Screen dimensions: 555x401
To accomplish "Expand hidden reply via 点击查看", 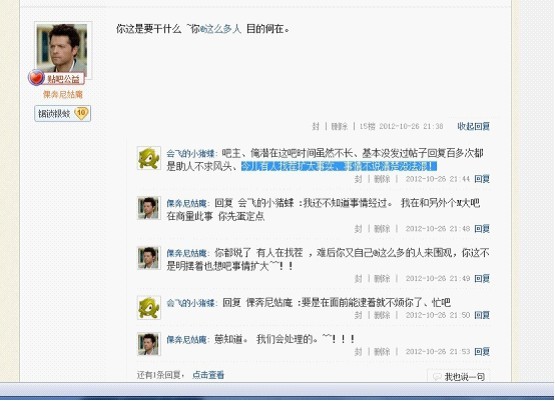I will (208, 375).
